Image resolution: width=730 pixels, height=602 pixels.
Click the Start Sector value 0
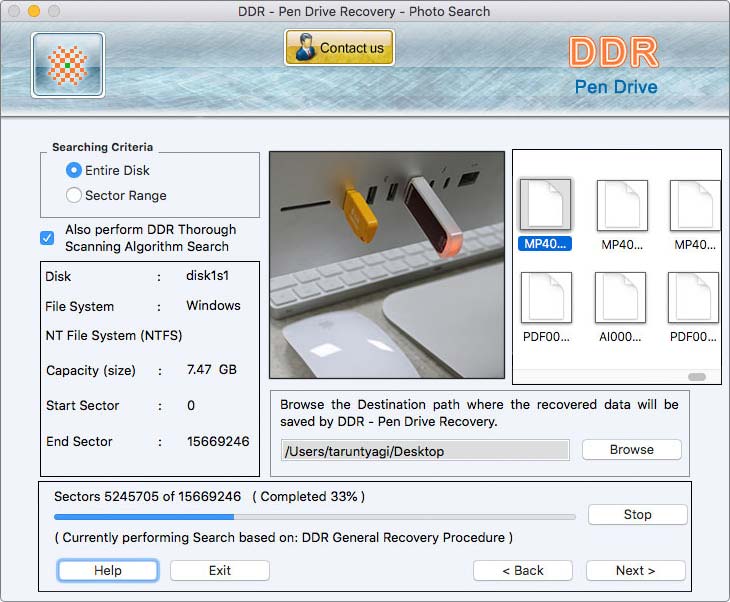191,406
